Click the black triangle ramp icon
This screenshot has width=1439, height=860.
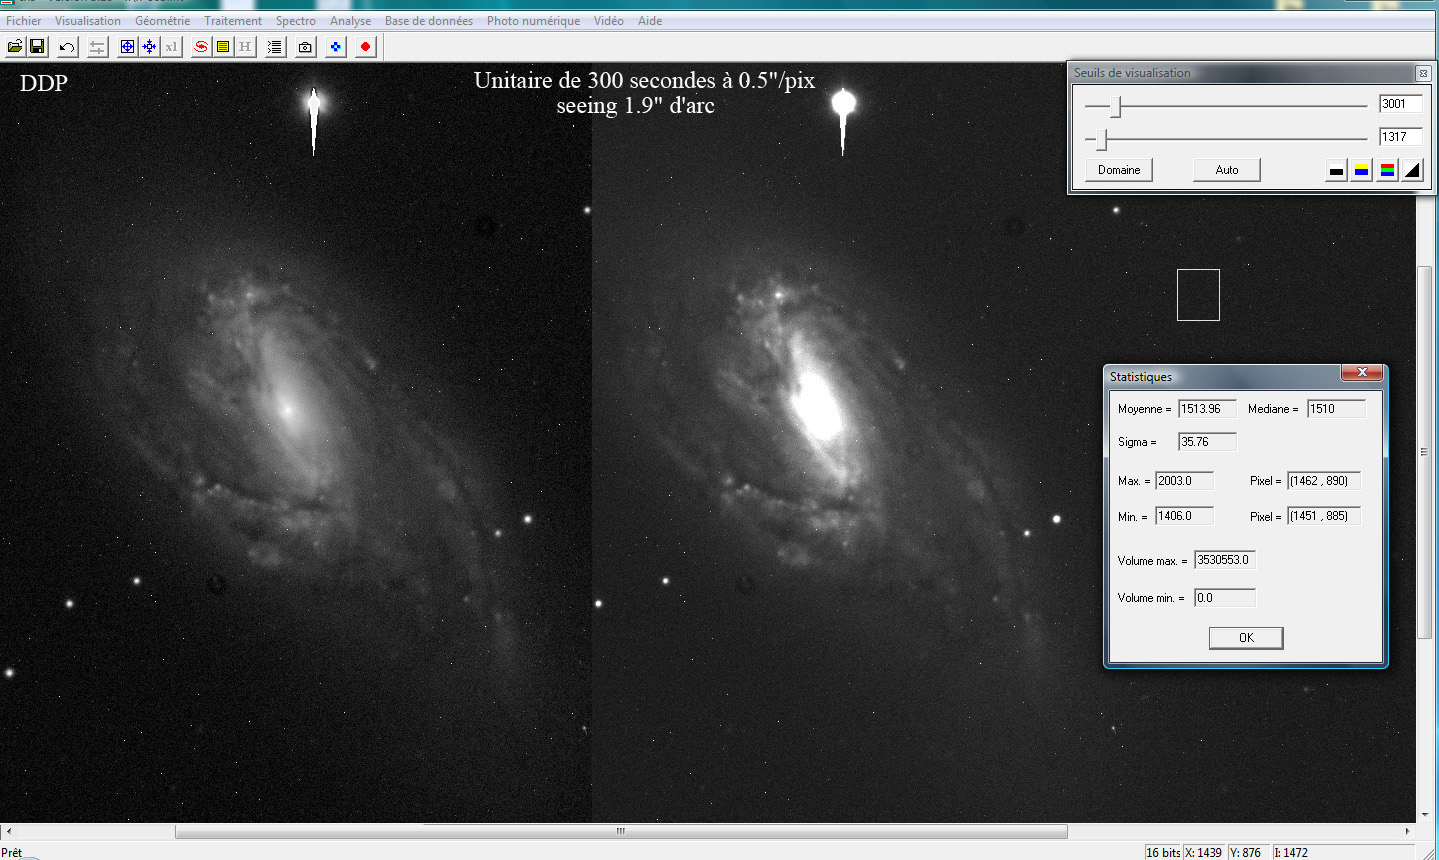click(x=1412, y=170)
